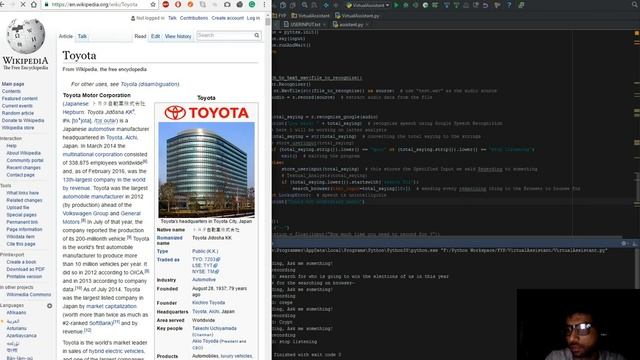Open the Wikipedia Article tab
640x360 pixels.
coord(66,36)
